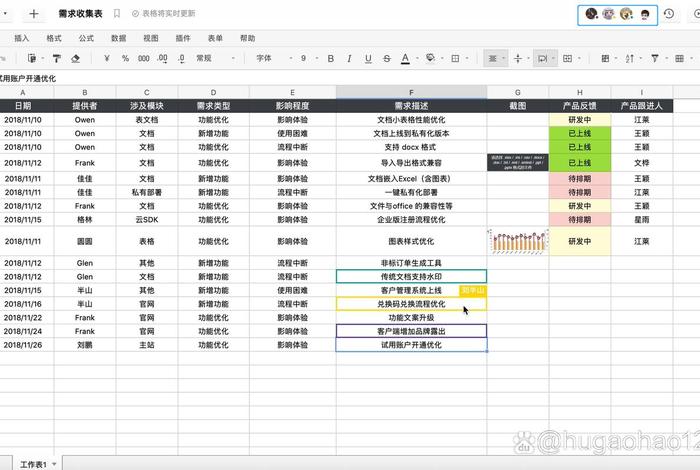The height and width of the screenshot is (470, 700).
Task: Open the font color dropdown arrow
Action: 417,58
